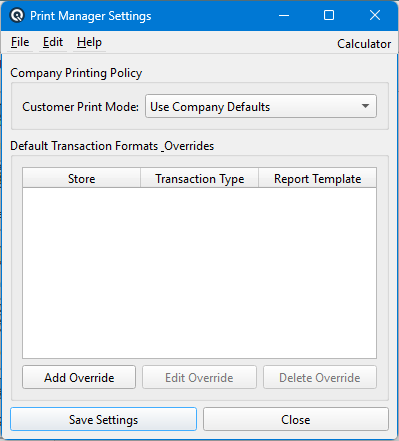Sort by the Store column header
The width and height of the screenshot is (399, 441).
pos(82,179)
